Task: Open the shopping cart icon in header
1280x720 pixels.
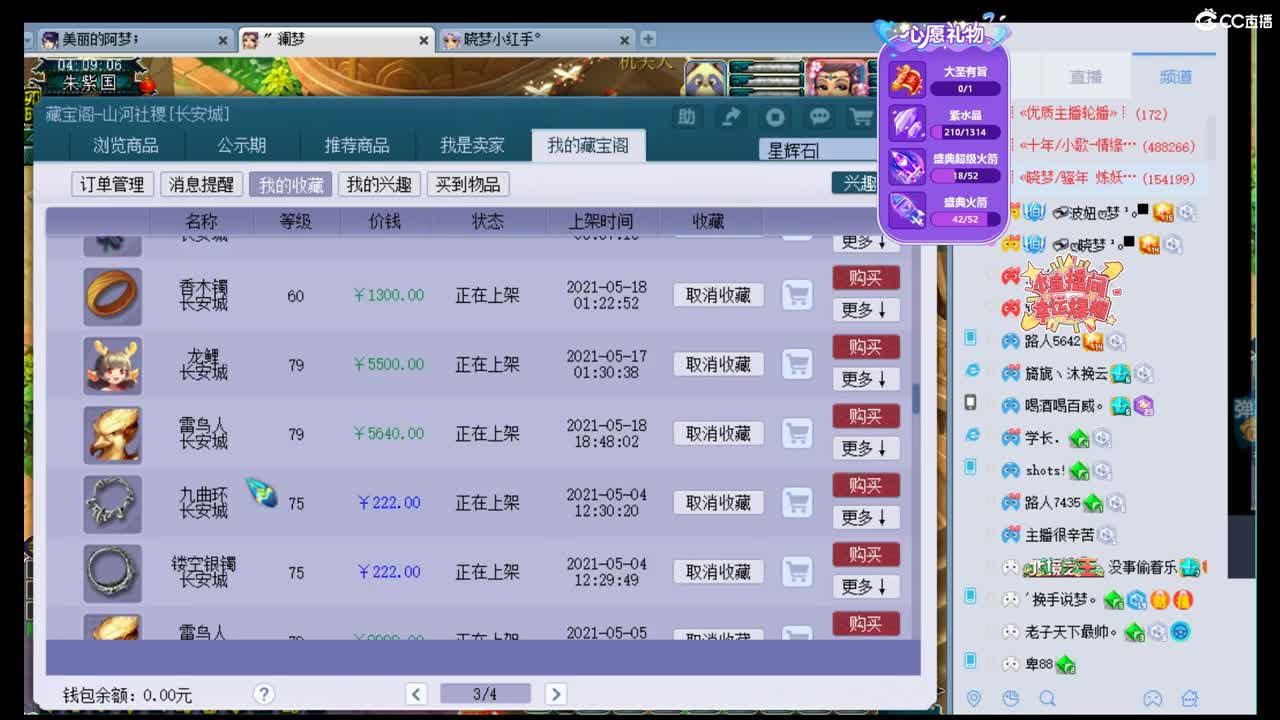Action: click(861, 117)
